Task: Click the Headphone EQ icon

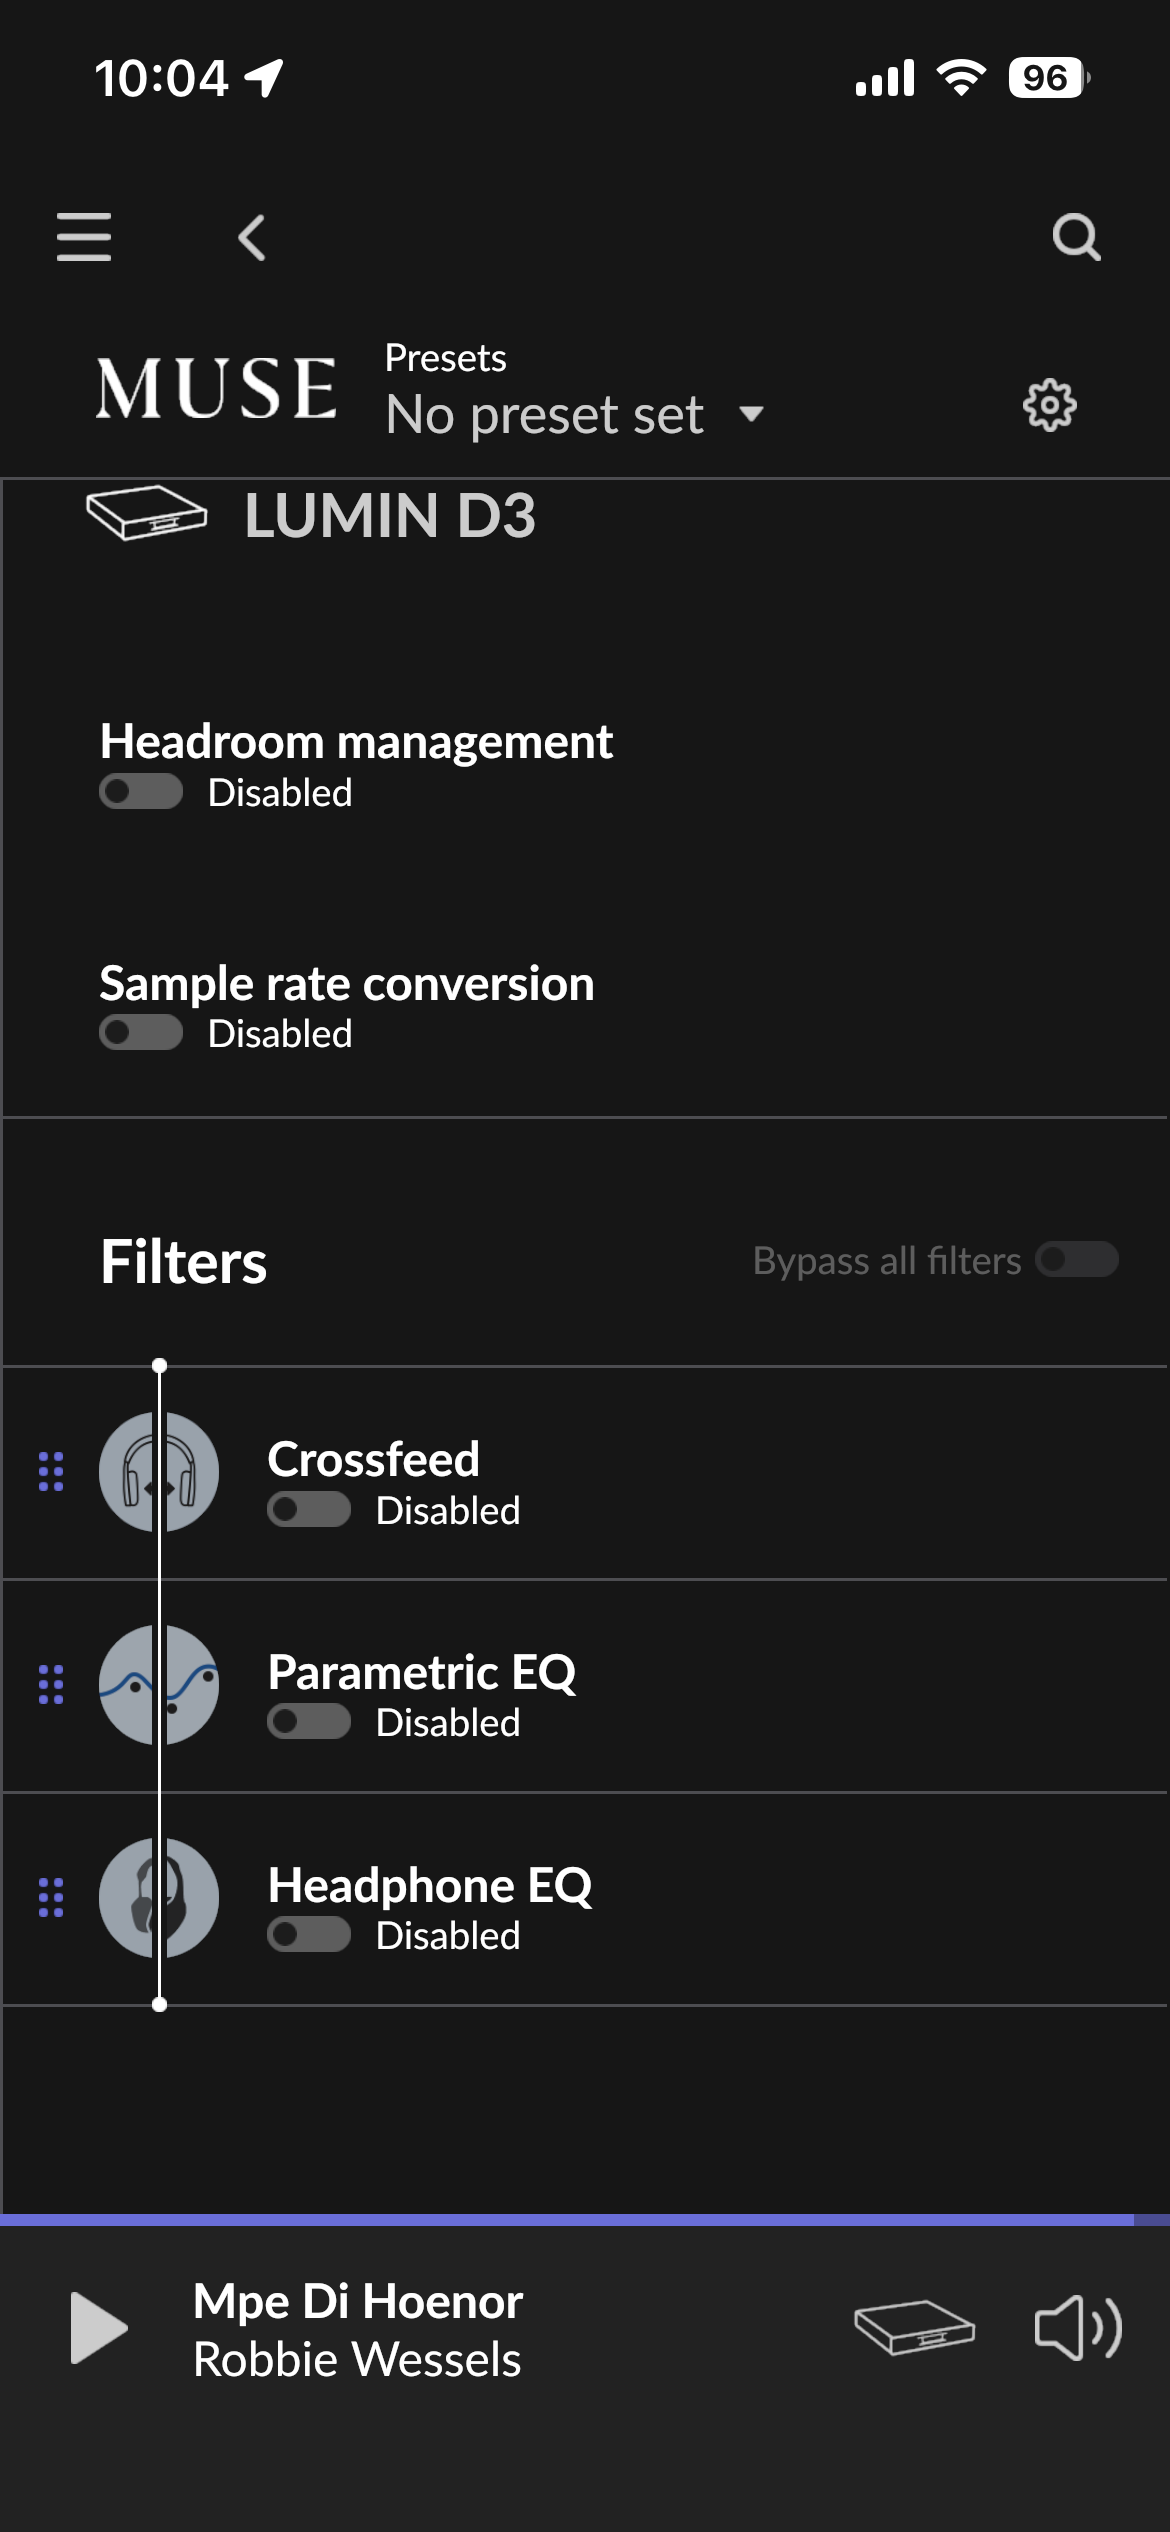Action: 159,1898
